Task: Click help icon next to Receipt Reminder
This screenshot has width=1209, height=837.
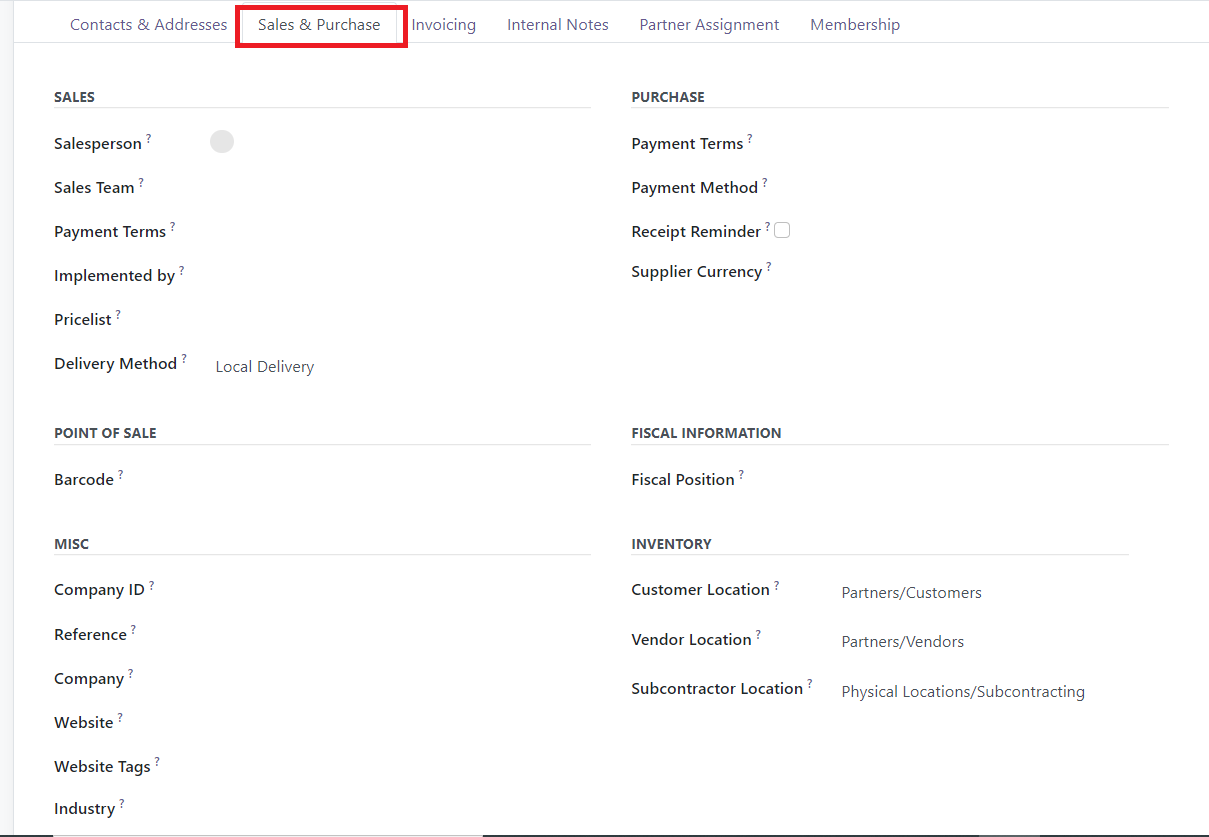Action: point(767,227)
